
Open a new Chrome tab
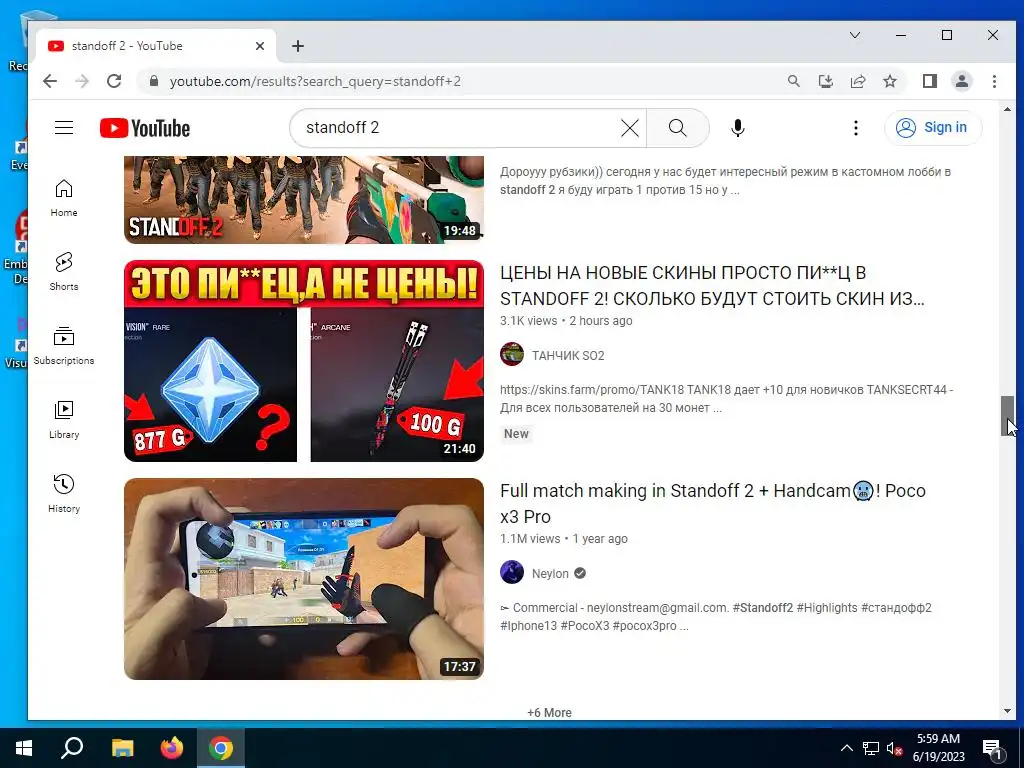click(298, 46)
